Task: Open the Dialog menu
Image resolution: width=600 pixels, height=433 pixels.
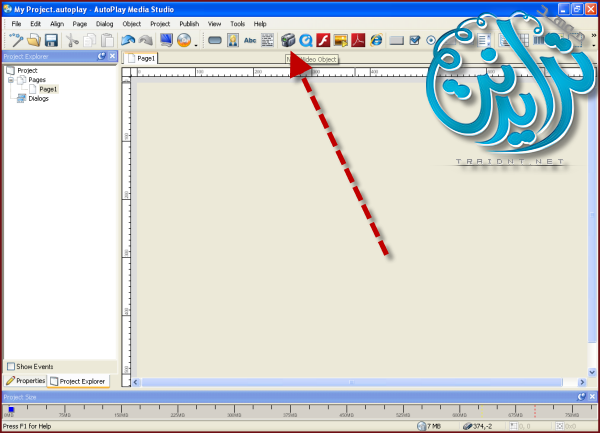Action: pyautogui.click(x=104, y=24)
